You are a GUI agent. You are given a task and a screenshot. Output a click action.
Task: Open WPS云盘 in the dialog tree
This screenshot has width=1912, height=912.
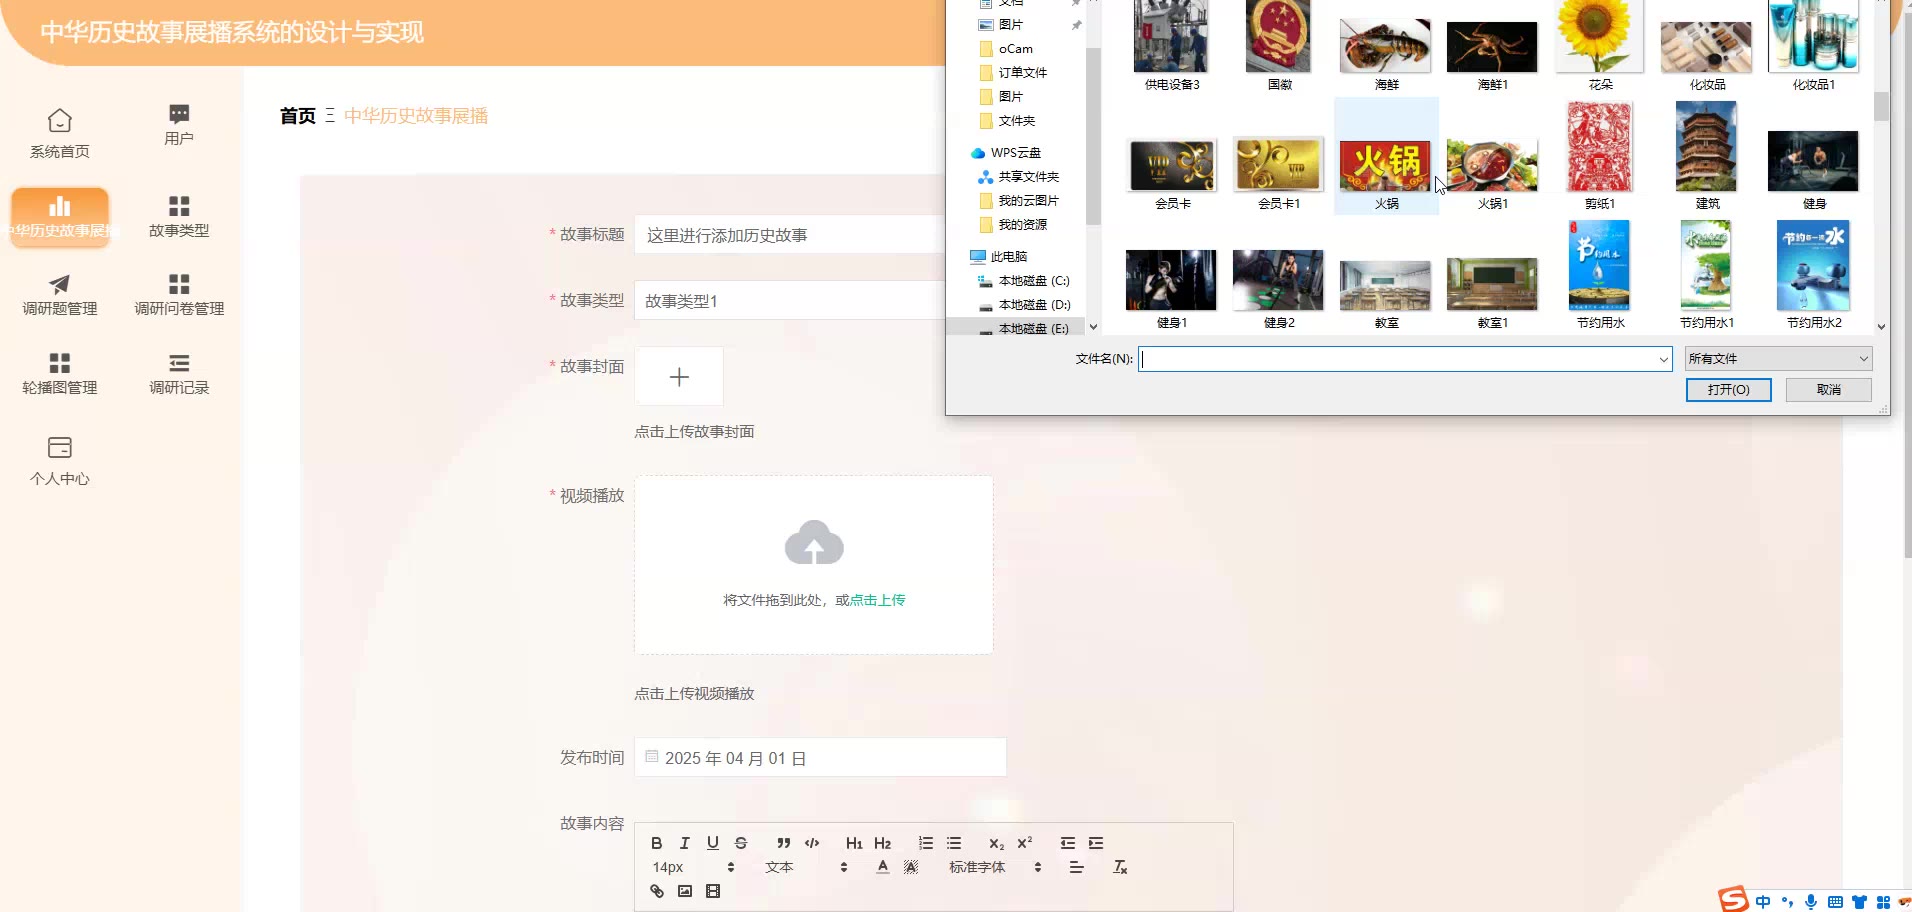[1006, 153]
